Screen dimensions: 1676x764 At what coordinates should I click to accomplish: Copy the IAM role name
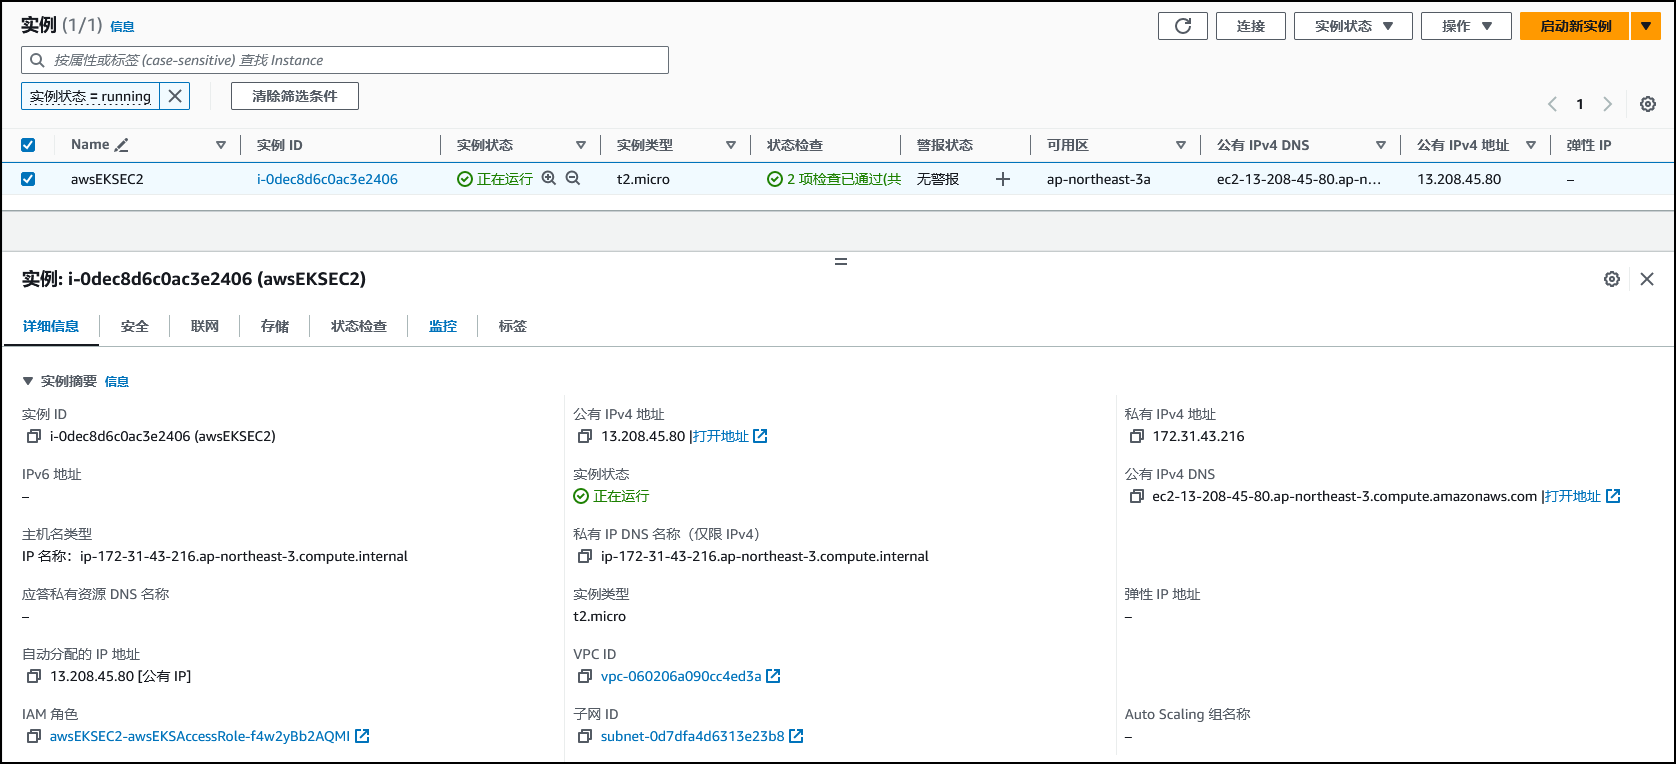(x=34, y=736)
